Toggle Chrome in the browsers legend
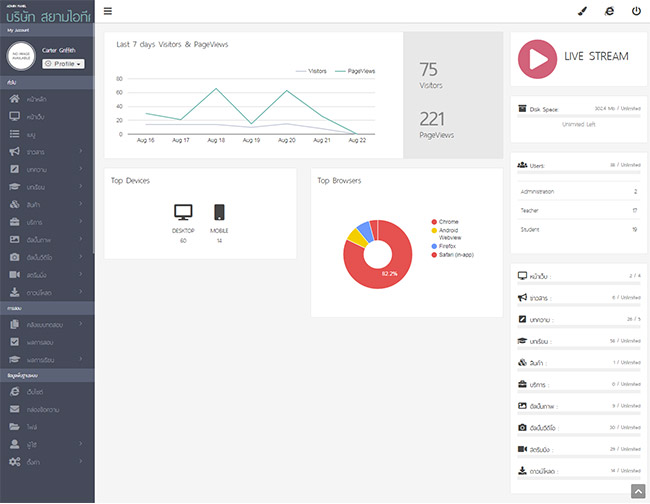Screen dimensions: 650x504 pos(445,221)
